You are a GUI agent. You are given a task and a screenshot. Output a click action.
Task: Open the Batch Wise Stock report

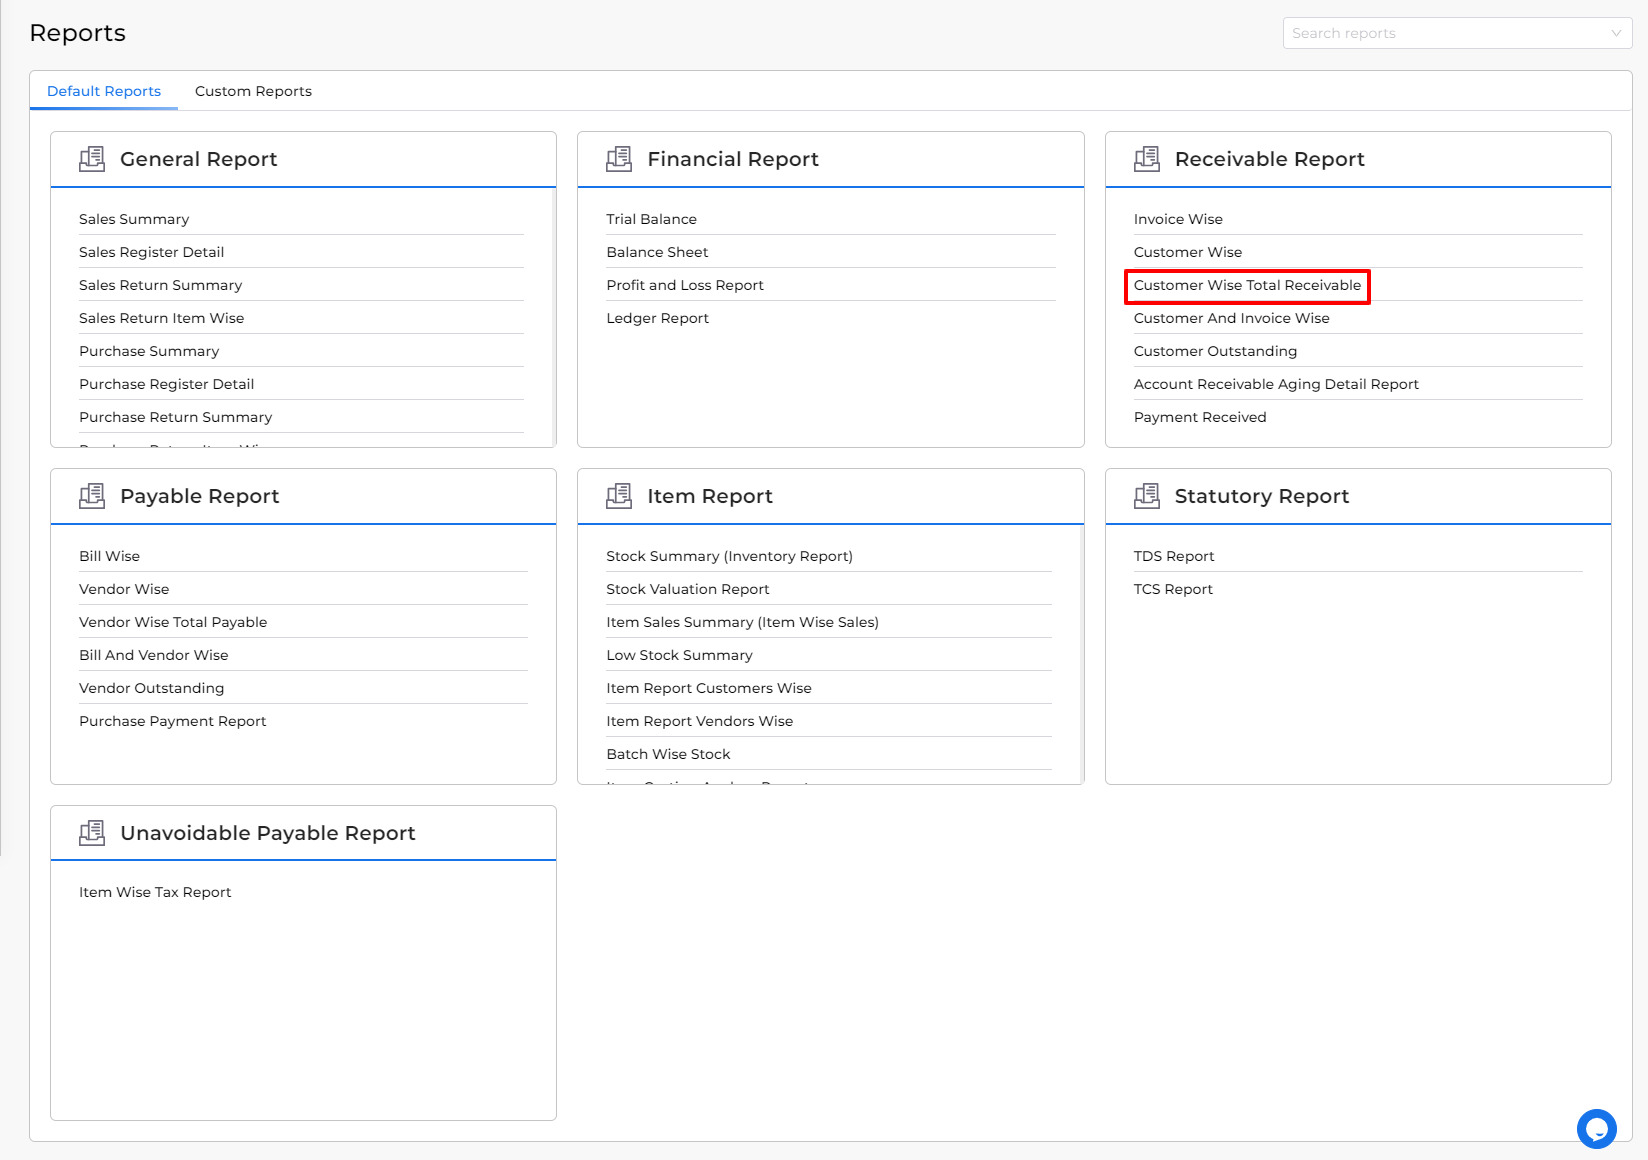(x=668, y=754)
